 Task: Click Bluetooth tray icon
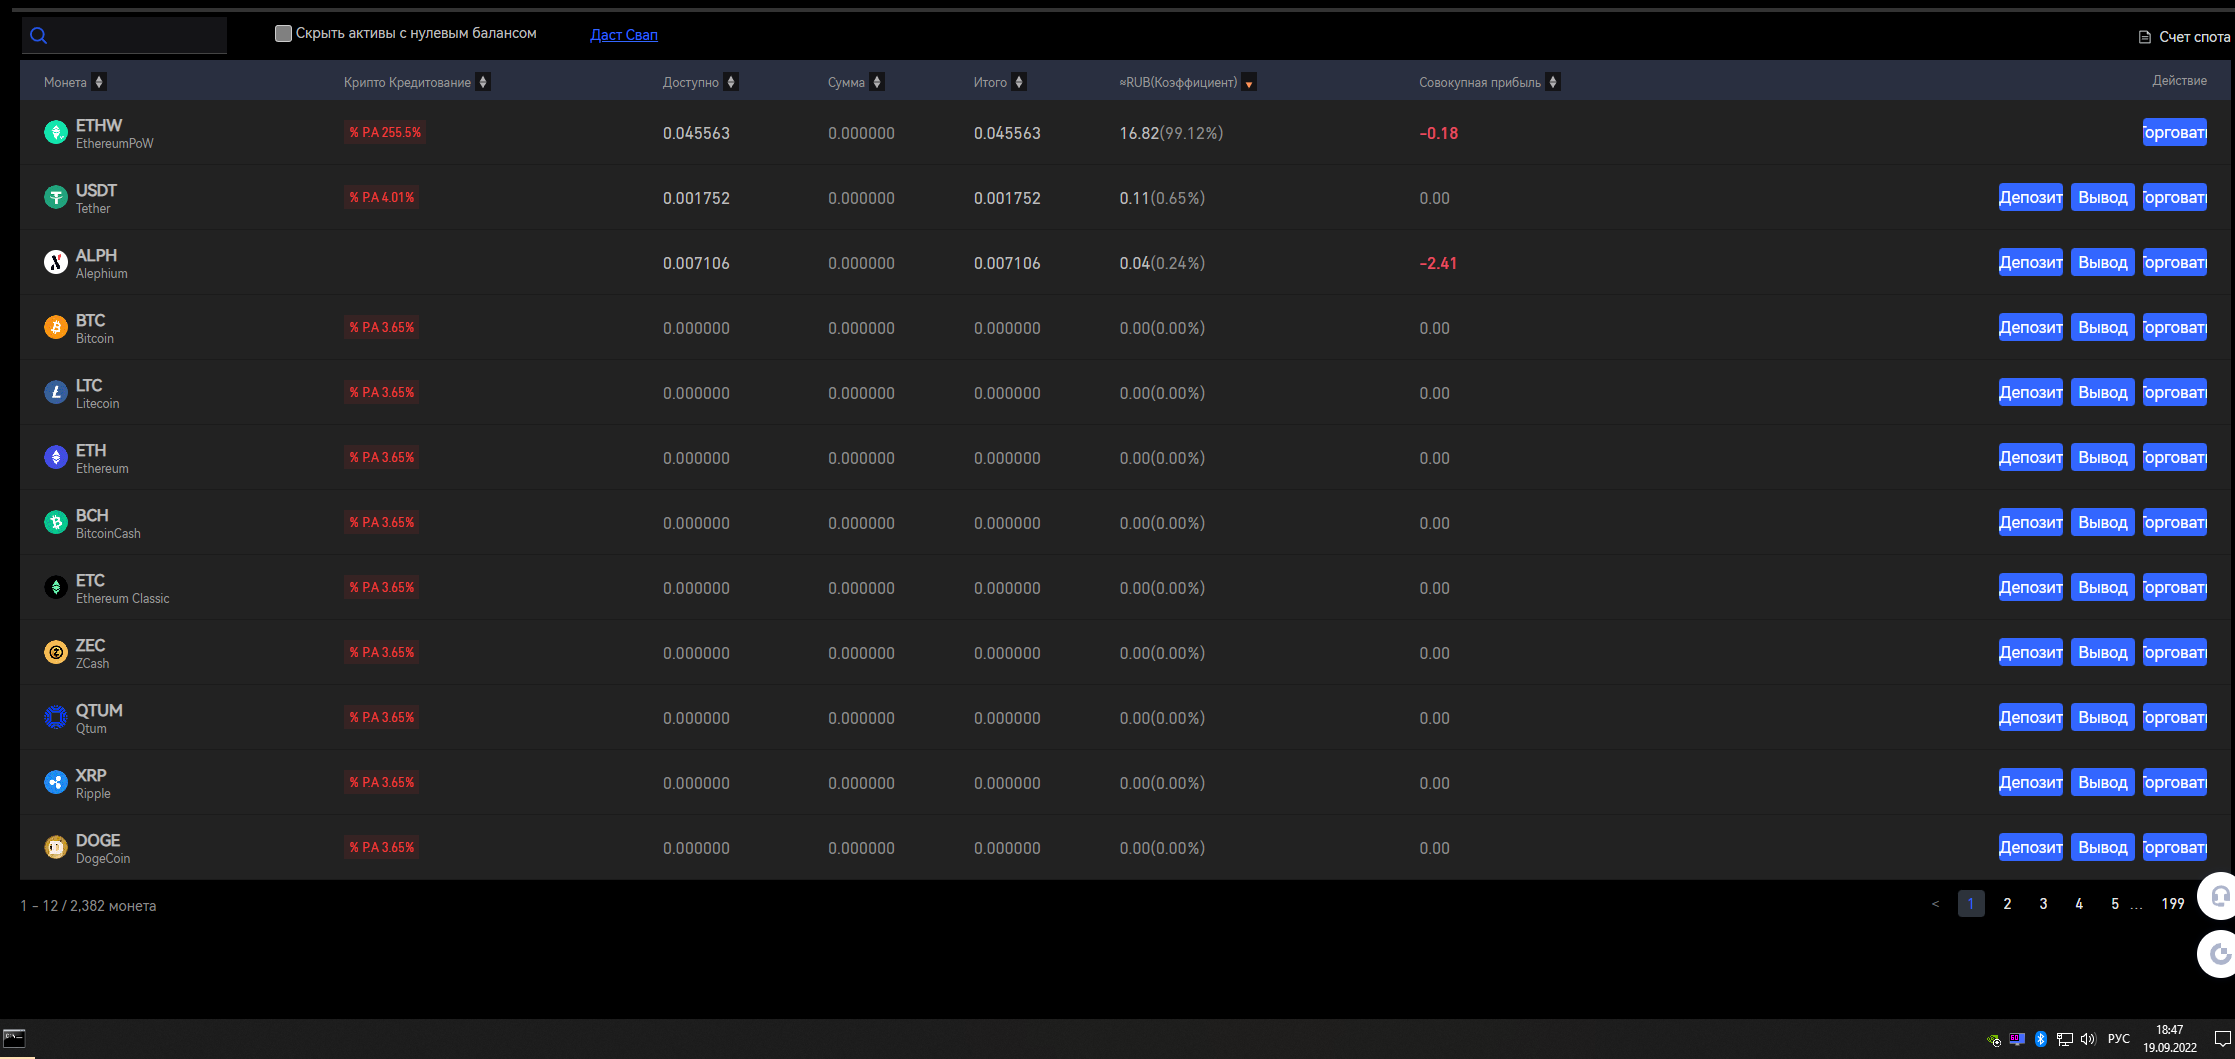2041,1039
